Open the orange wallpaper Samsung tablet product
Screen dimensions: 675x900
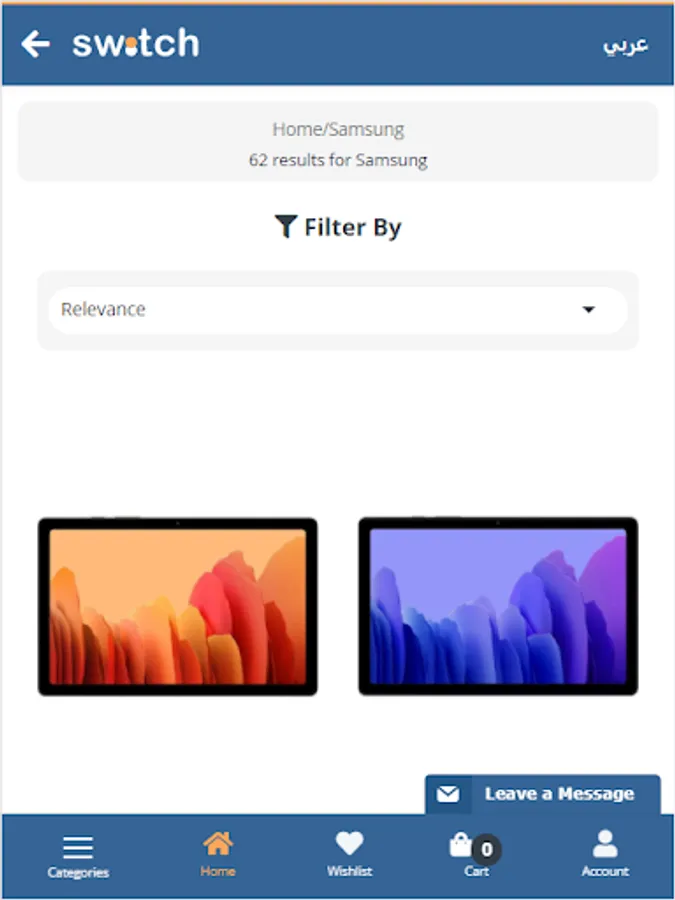(177, 606)
